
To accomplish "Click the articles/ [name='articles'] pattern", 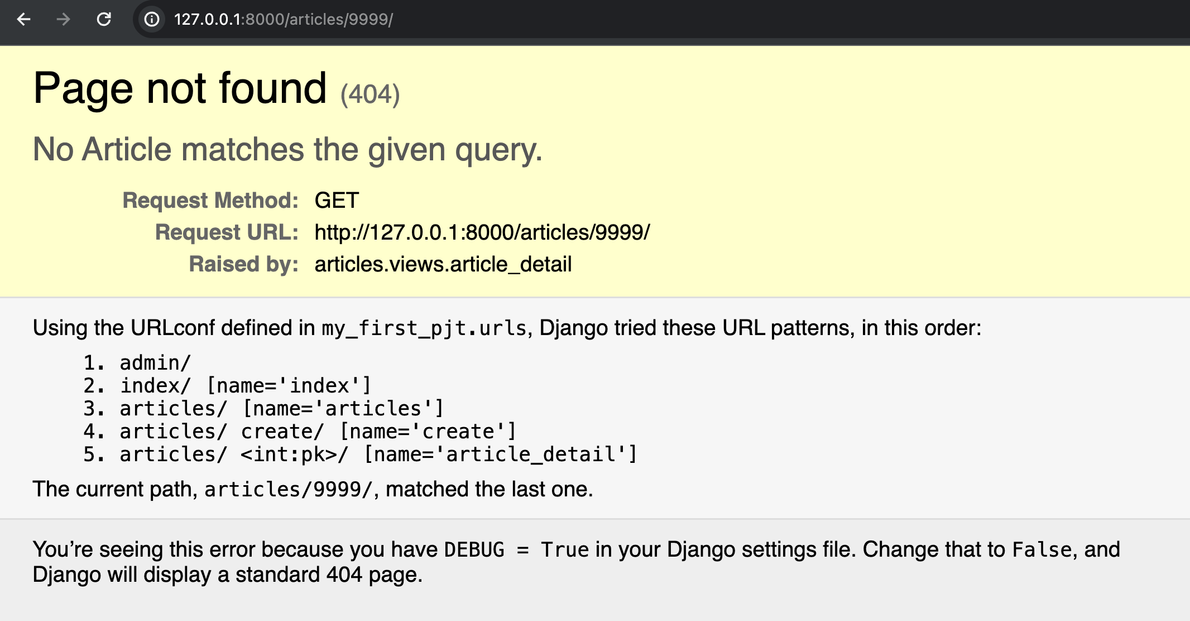I will click(x=282, y=408).
